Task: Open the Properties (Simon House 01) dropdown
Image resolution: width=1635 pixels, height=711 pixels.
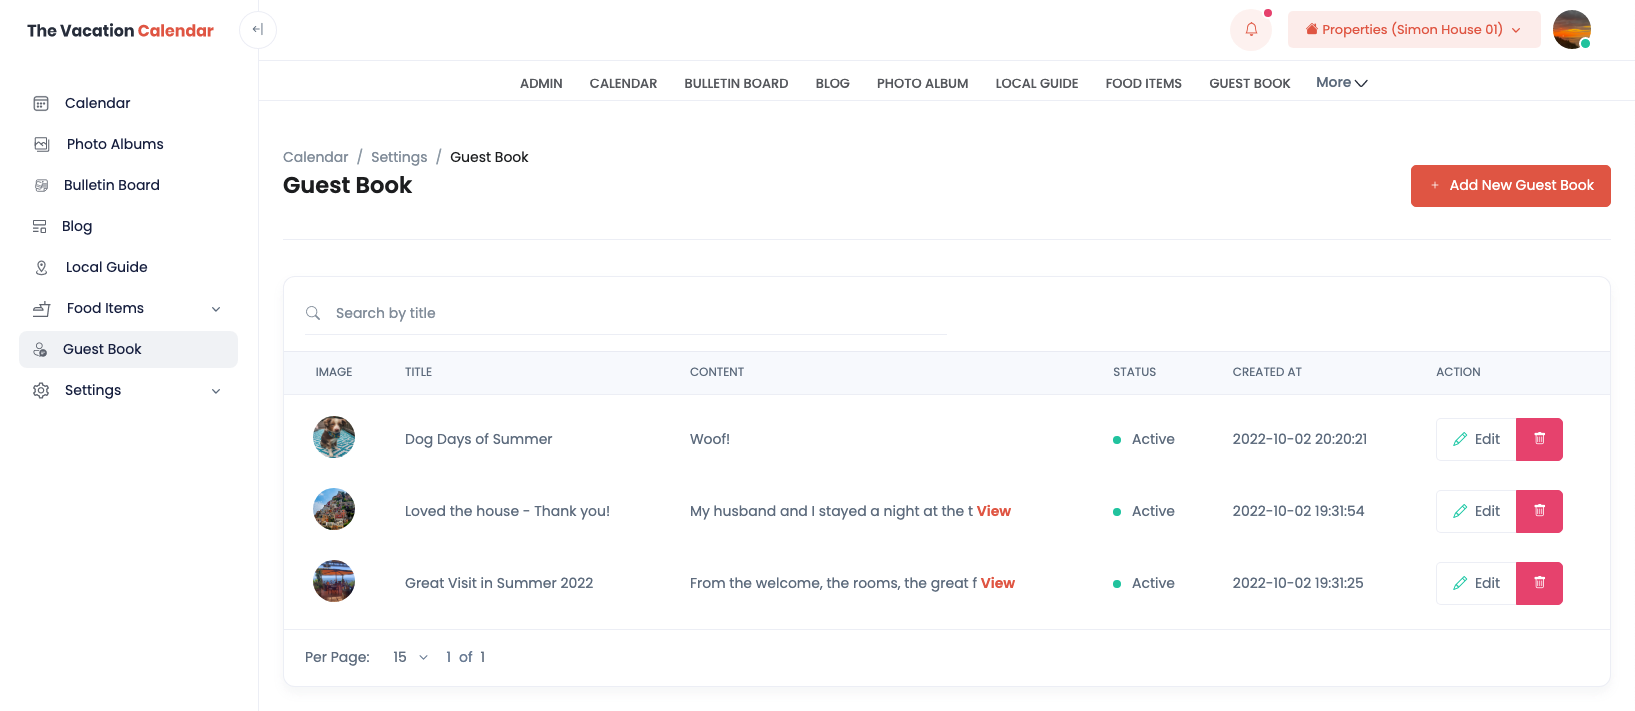Action: (x=1413, y=30)
